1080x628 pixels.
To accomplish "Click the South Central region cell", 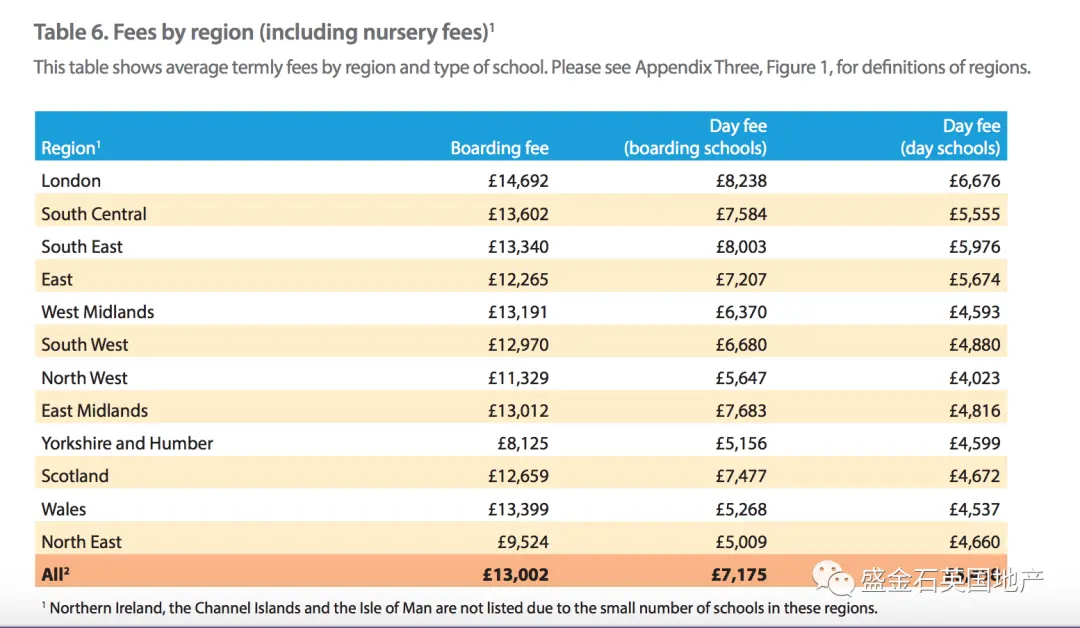I will [x=94, y=213].
